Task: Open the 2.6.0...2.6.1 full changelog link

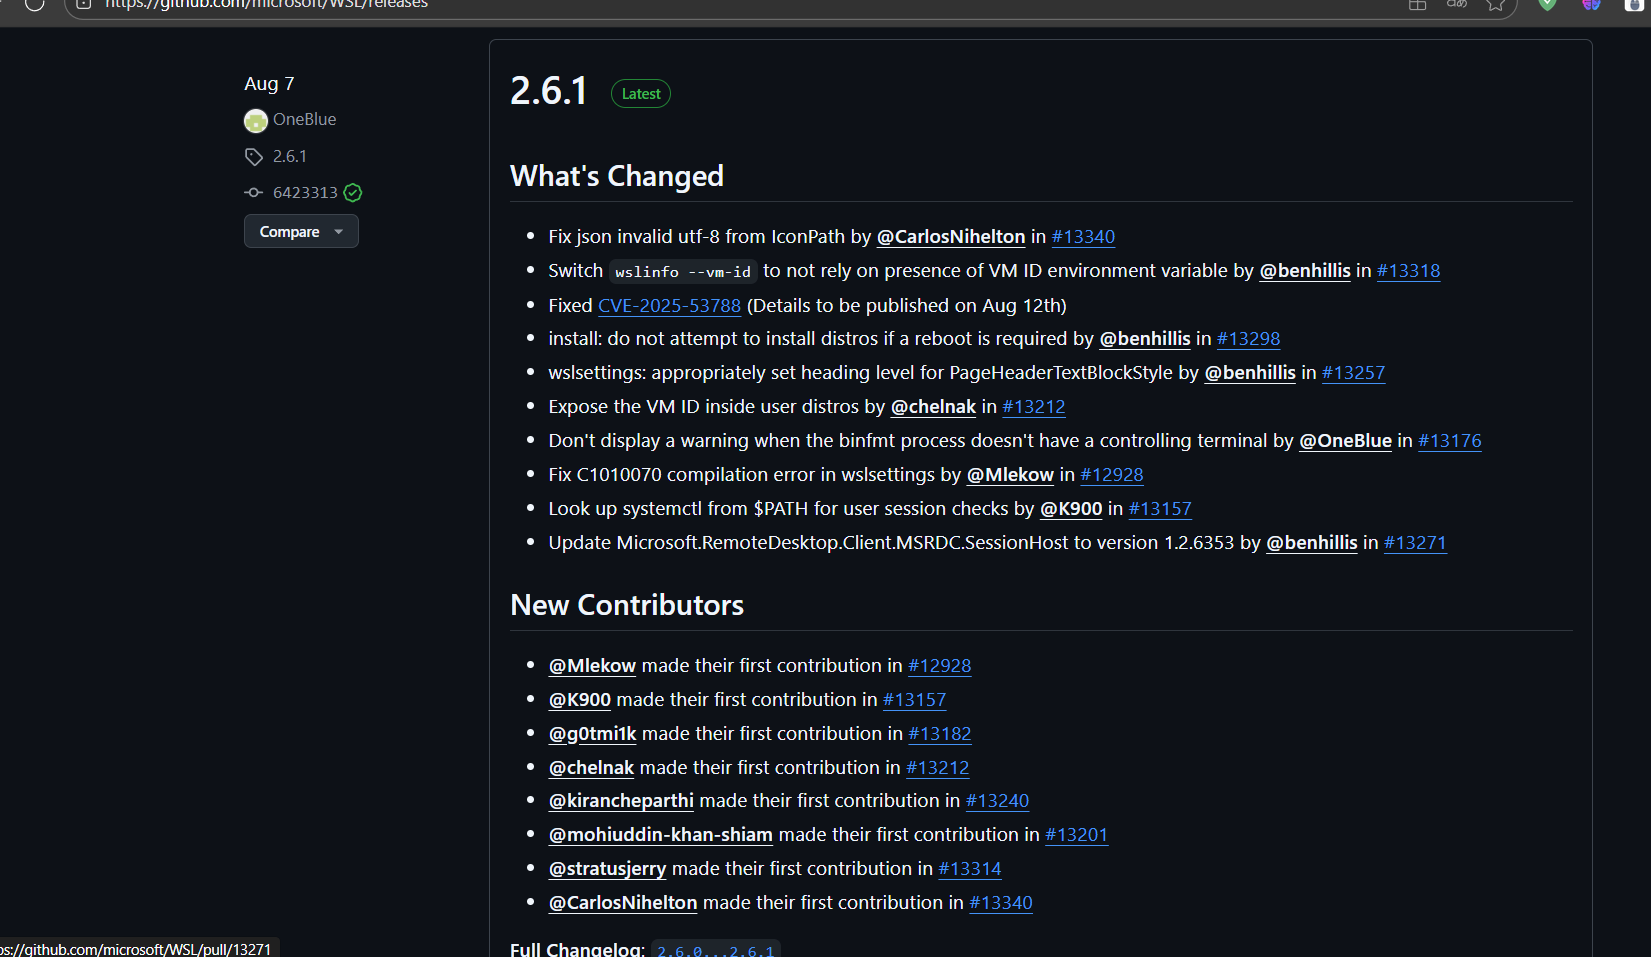Action: tap(715, 950)
